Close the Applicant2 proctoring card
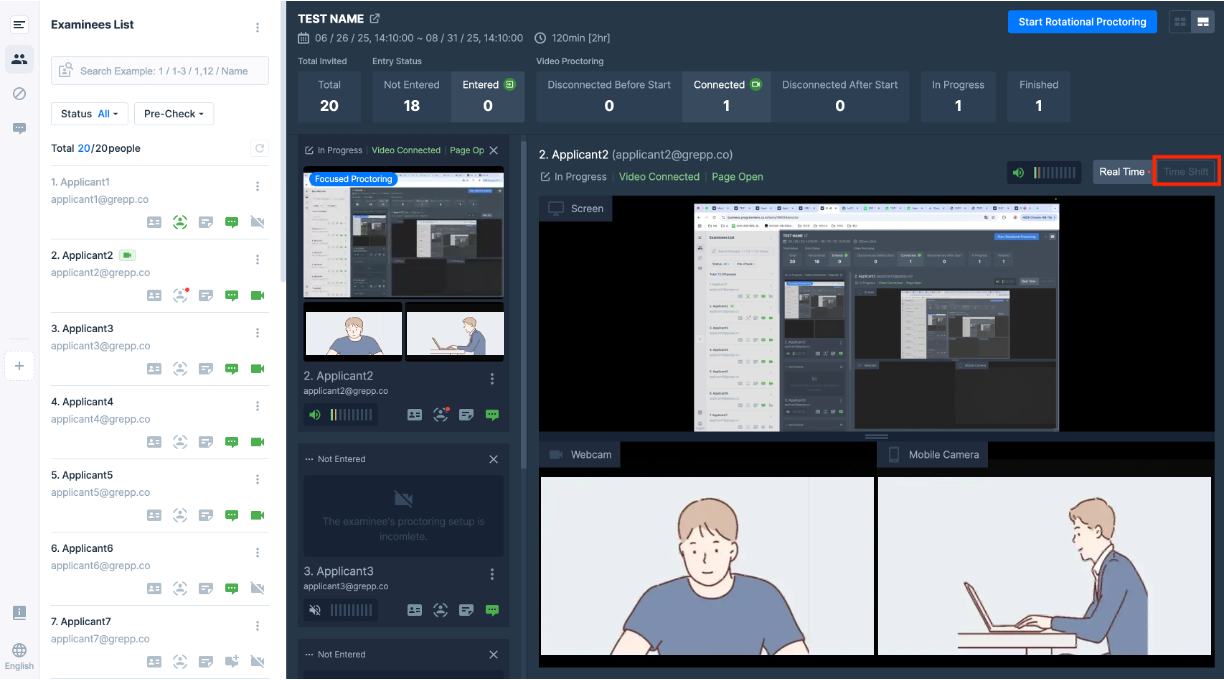The height and width of the screenshot is (680, 1224). 493,150
